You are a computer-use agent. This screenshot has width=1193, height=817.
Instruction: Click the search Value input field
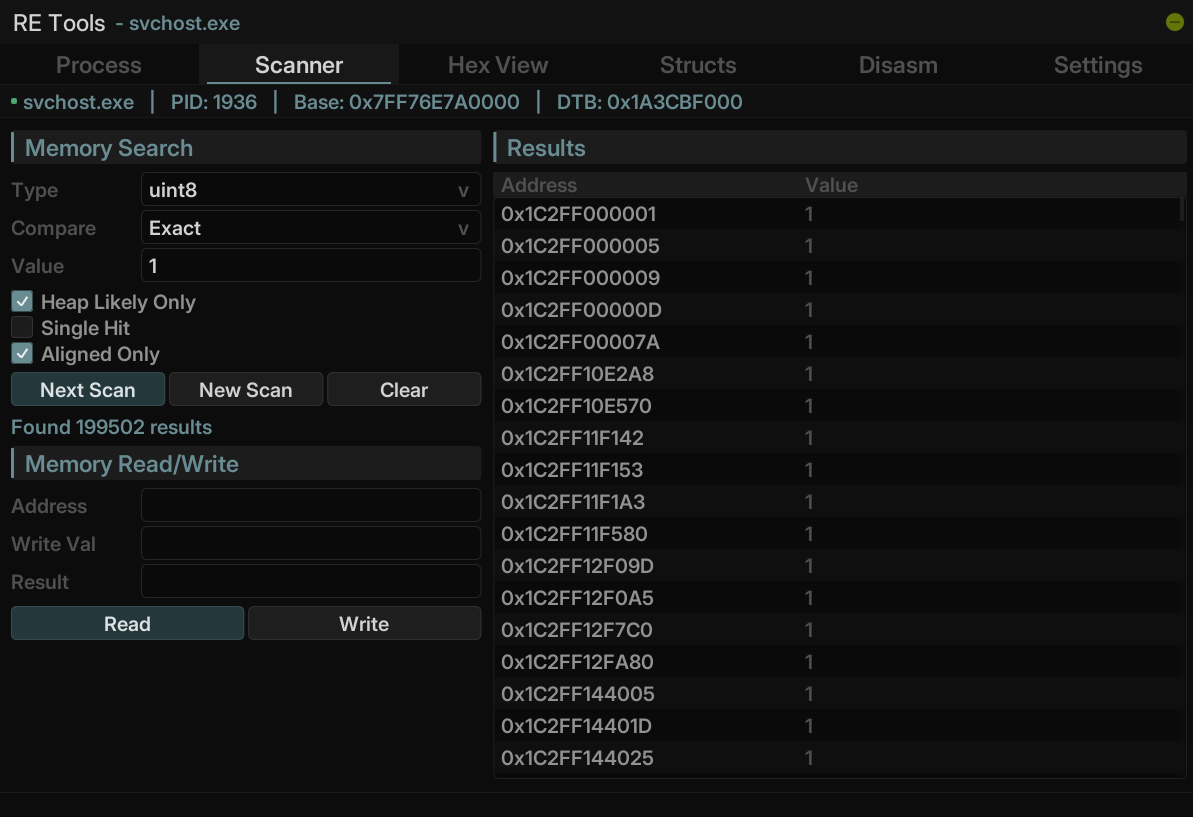[310, 266]
